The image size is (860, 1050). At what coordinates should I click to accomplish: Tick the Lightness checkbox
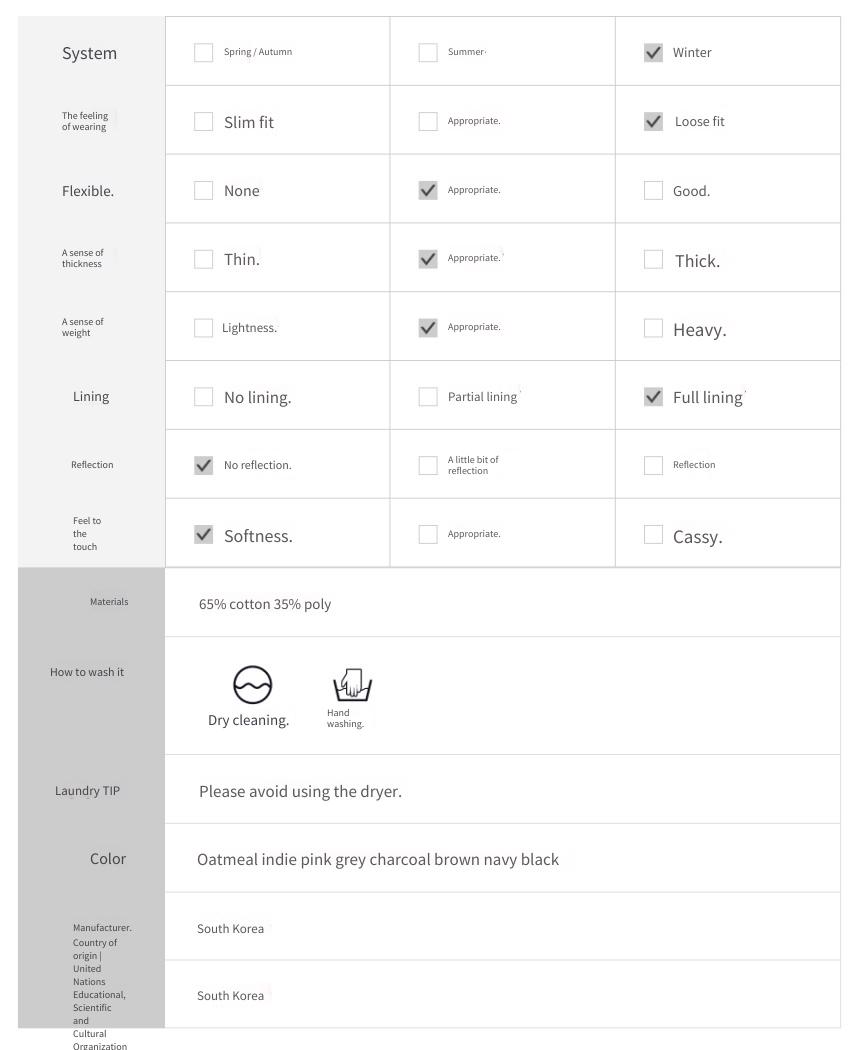[204, 328]
